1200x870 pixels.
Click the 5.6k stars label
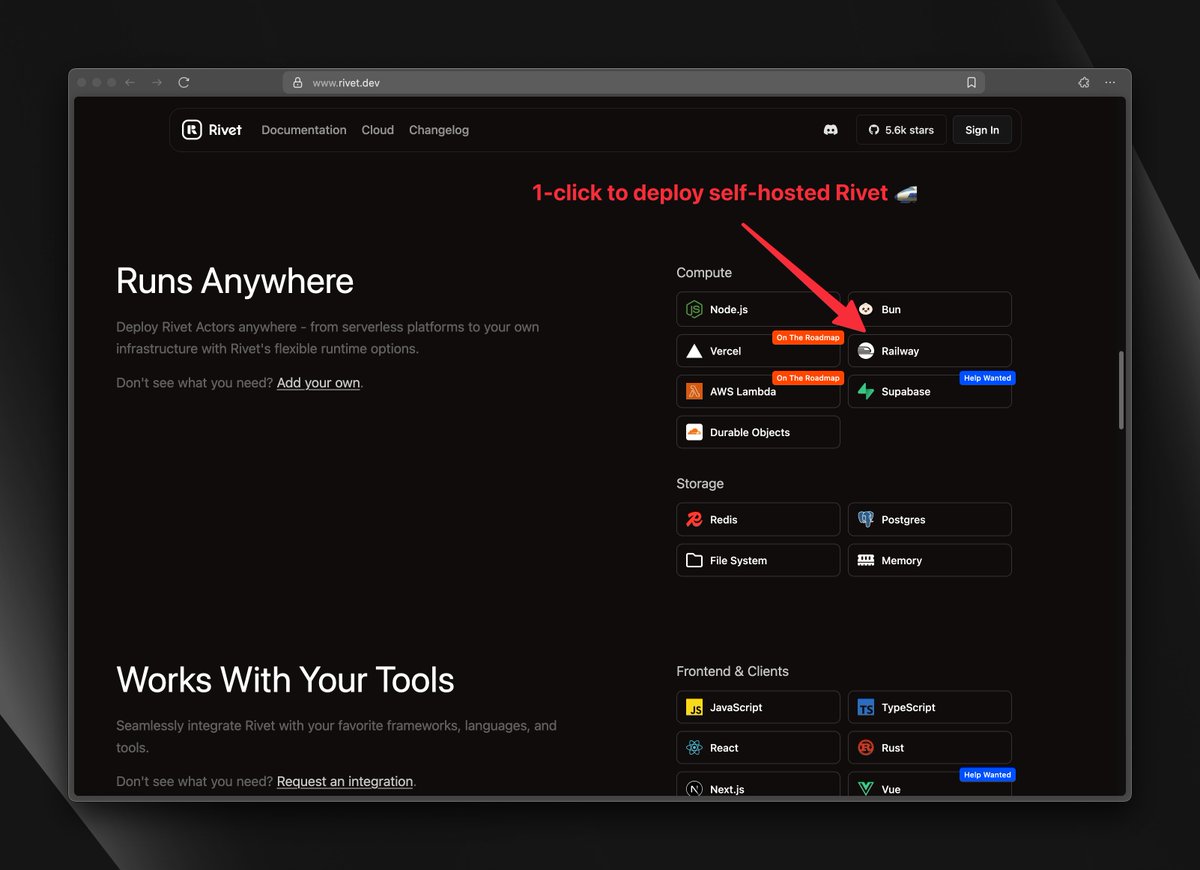909,130
